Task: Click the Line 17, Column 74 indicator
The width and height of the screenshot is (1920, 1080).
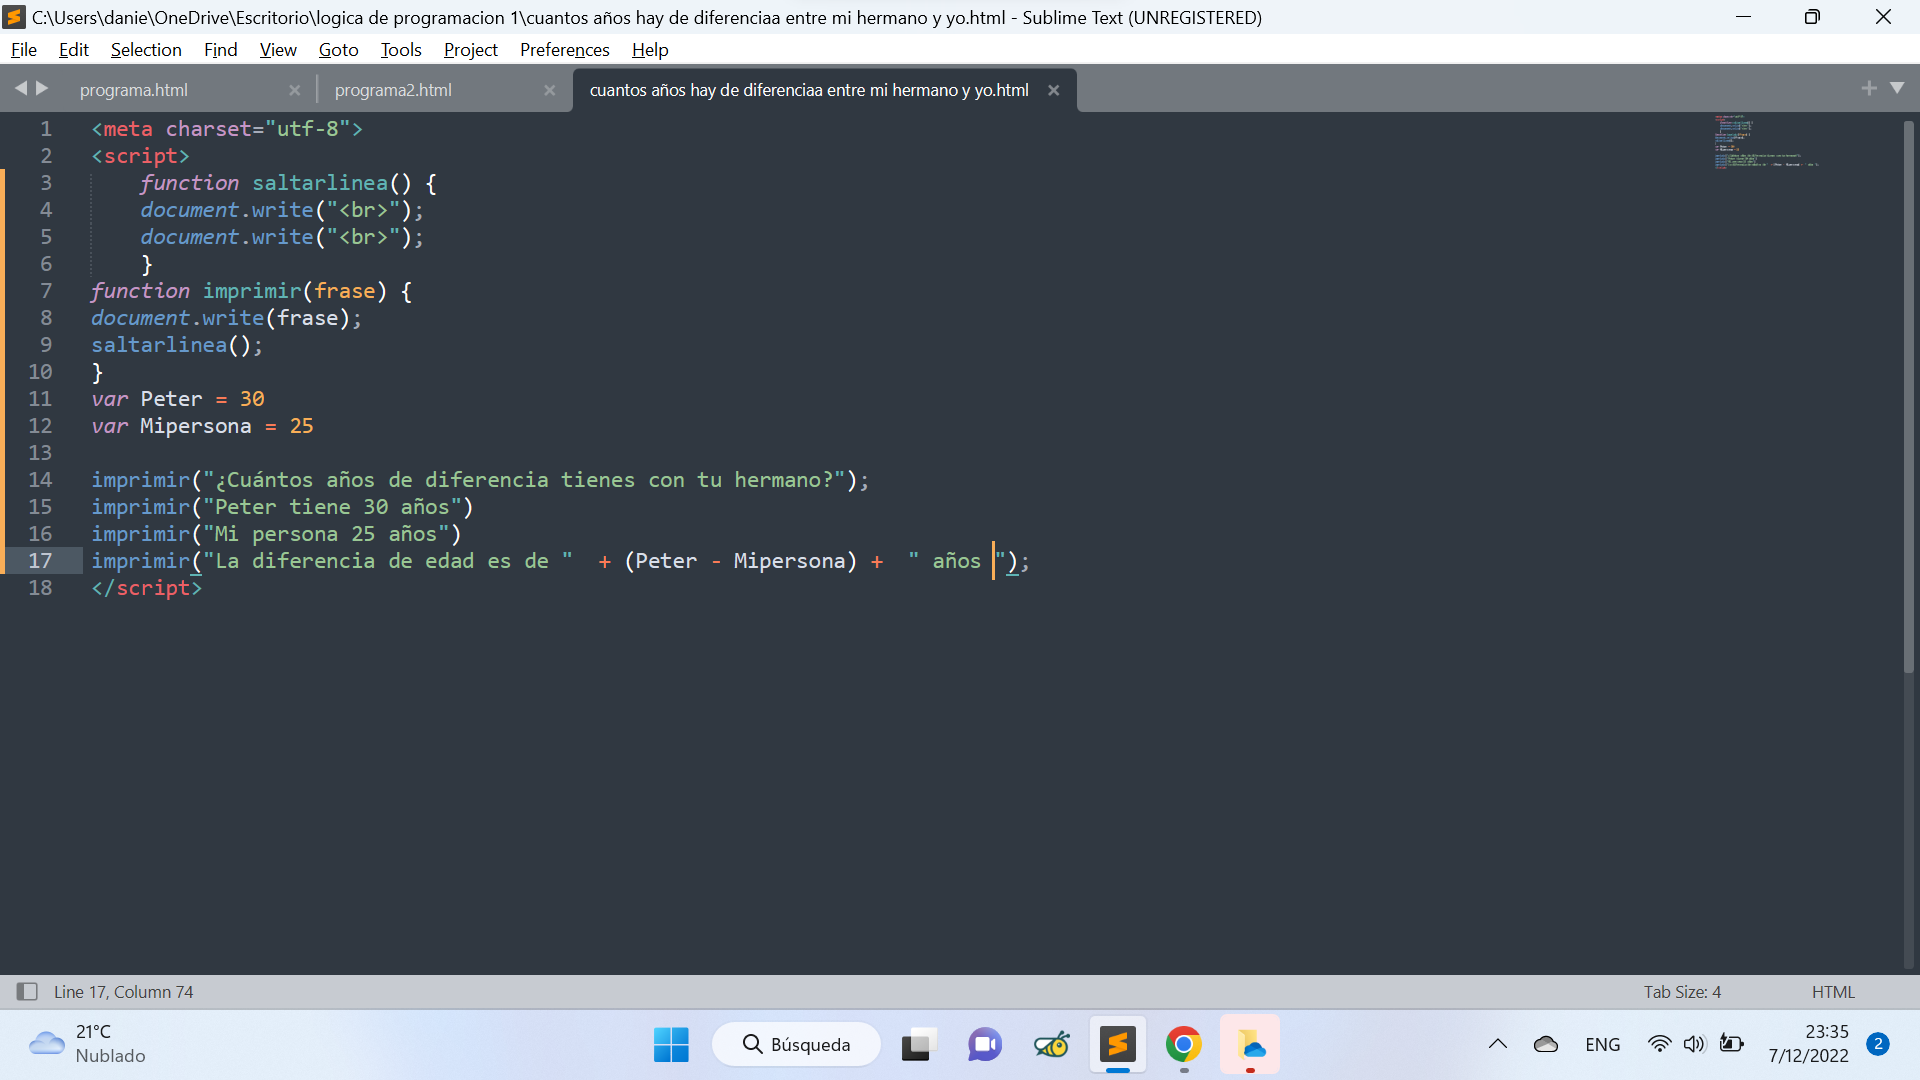Action: (x=124, y=991)
